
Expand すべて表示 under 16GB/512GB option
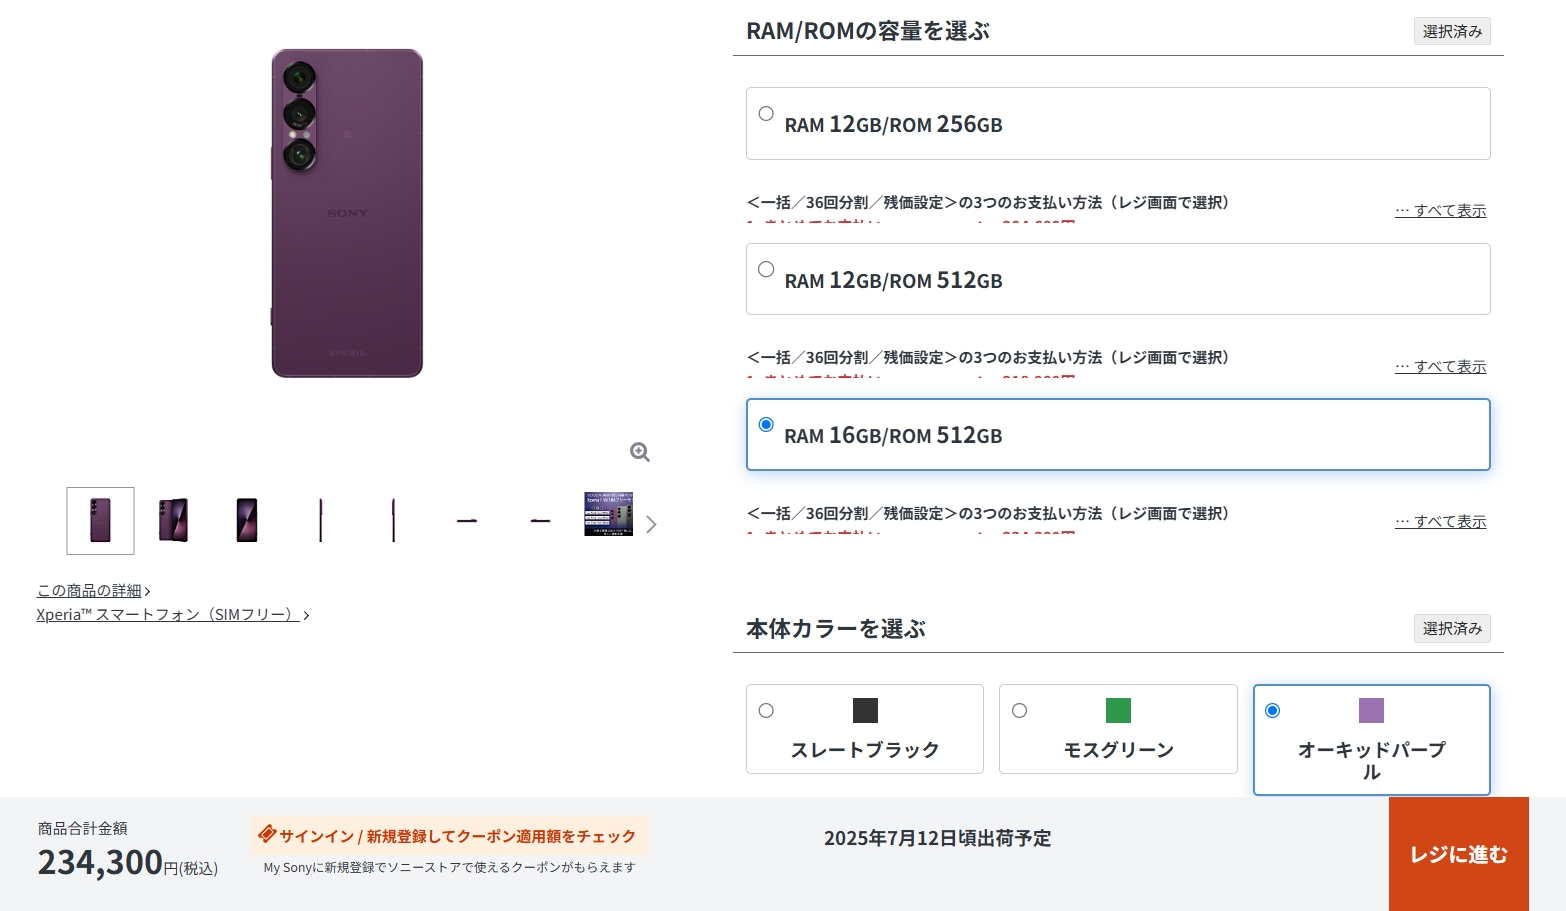click(x=1441, y=521)
